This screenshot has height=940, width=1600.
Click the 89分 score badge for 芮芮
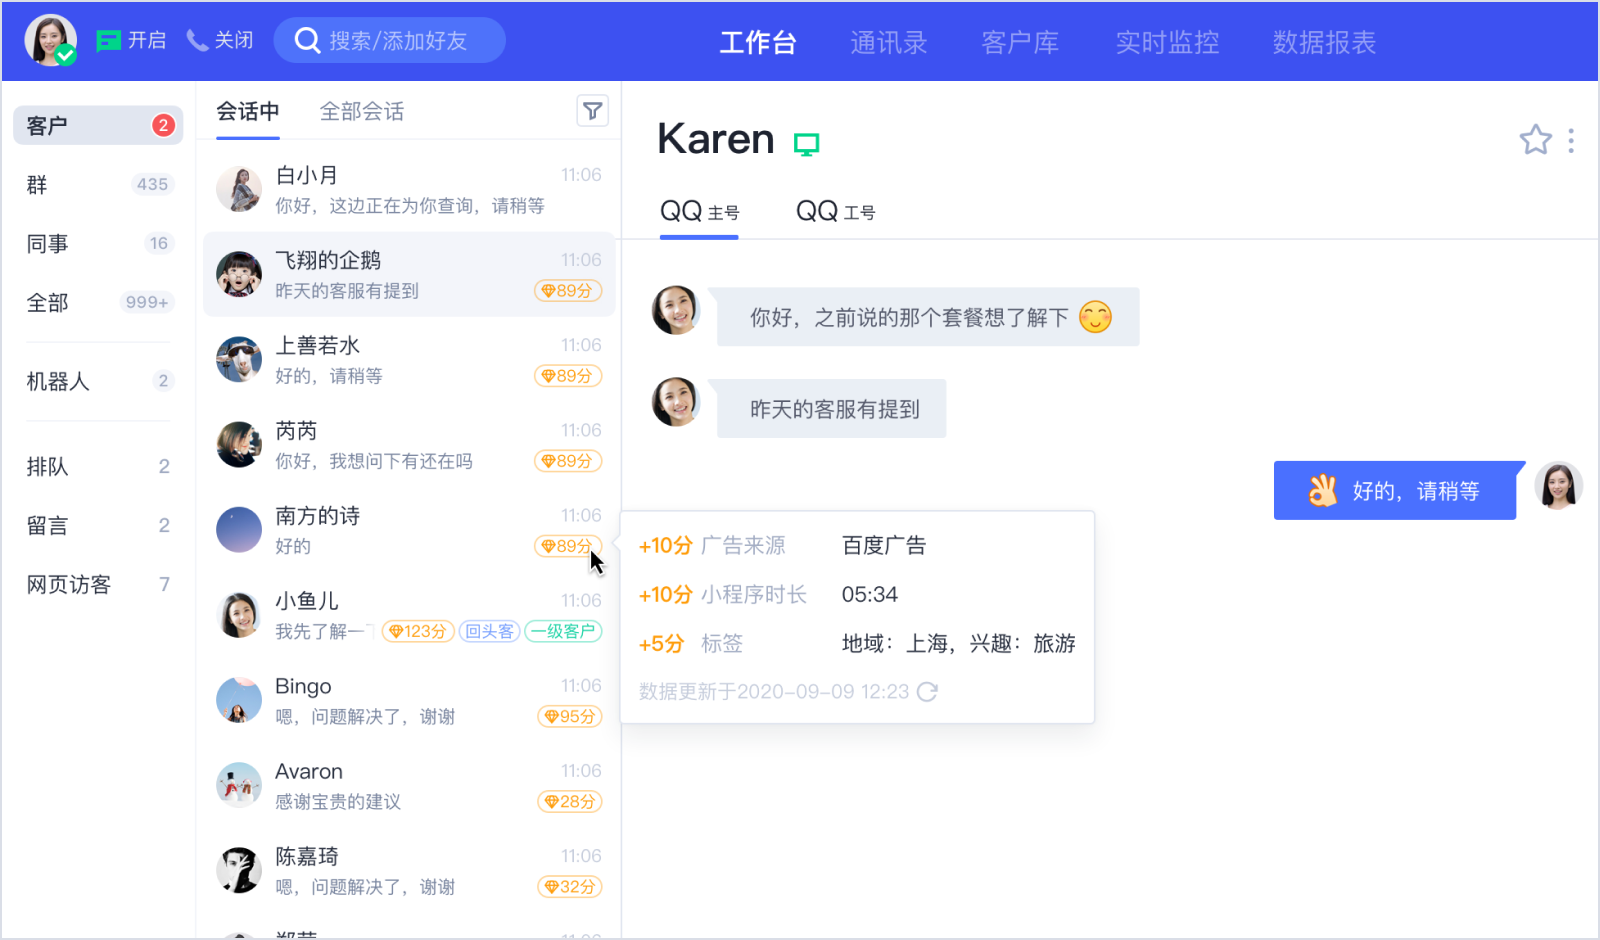pos(568,461)
